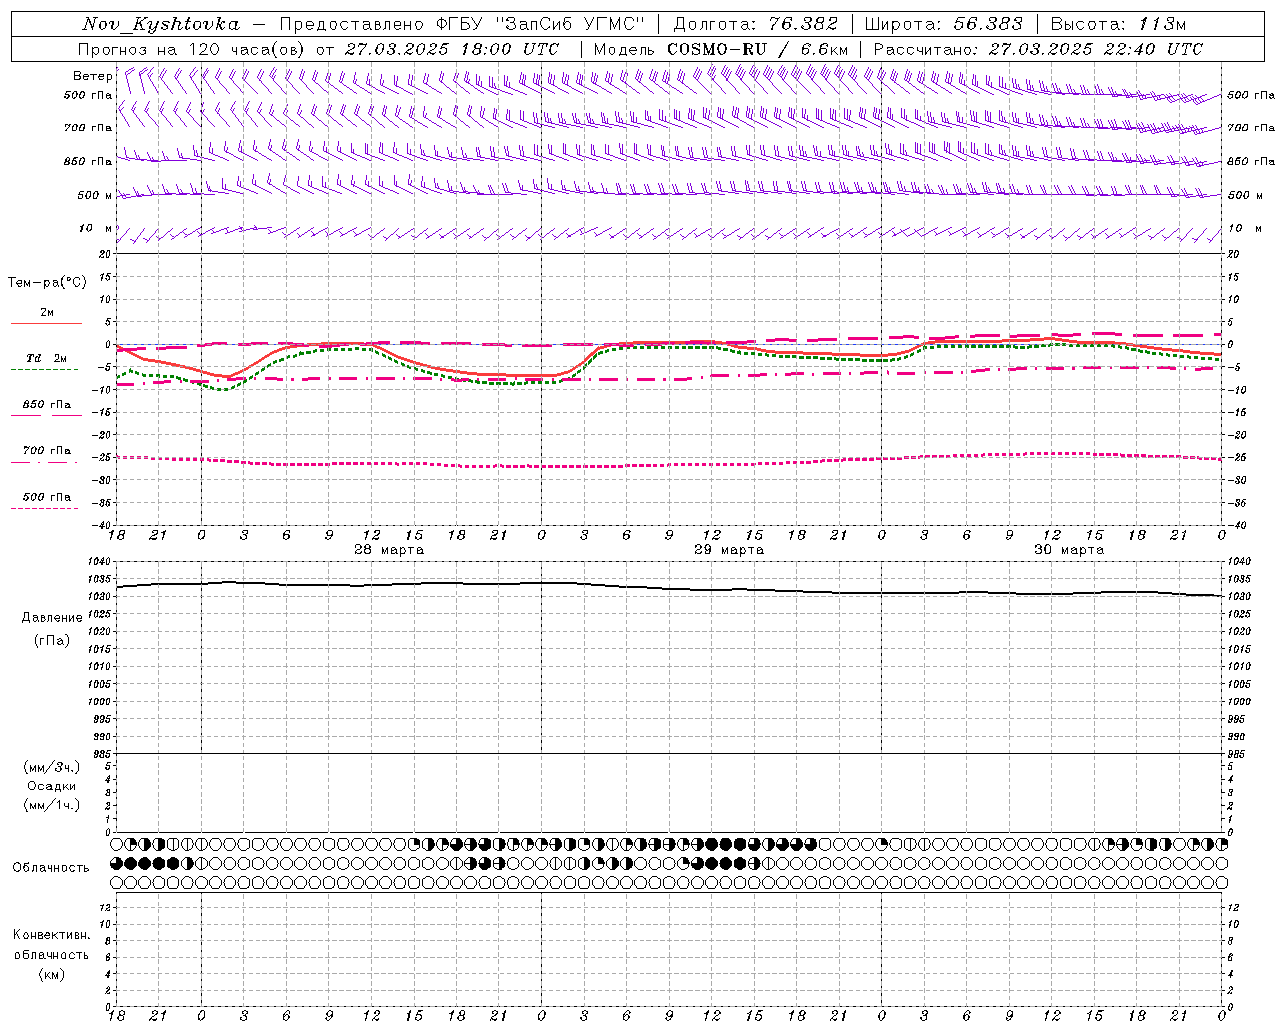Click the pink dotted 500 гПа legend line
This screenshot has width=1280, height=1024.
click(x=44, y=508)
